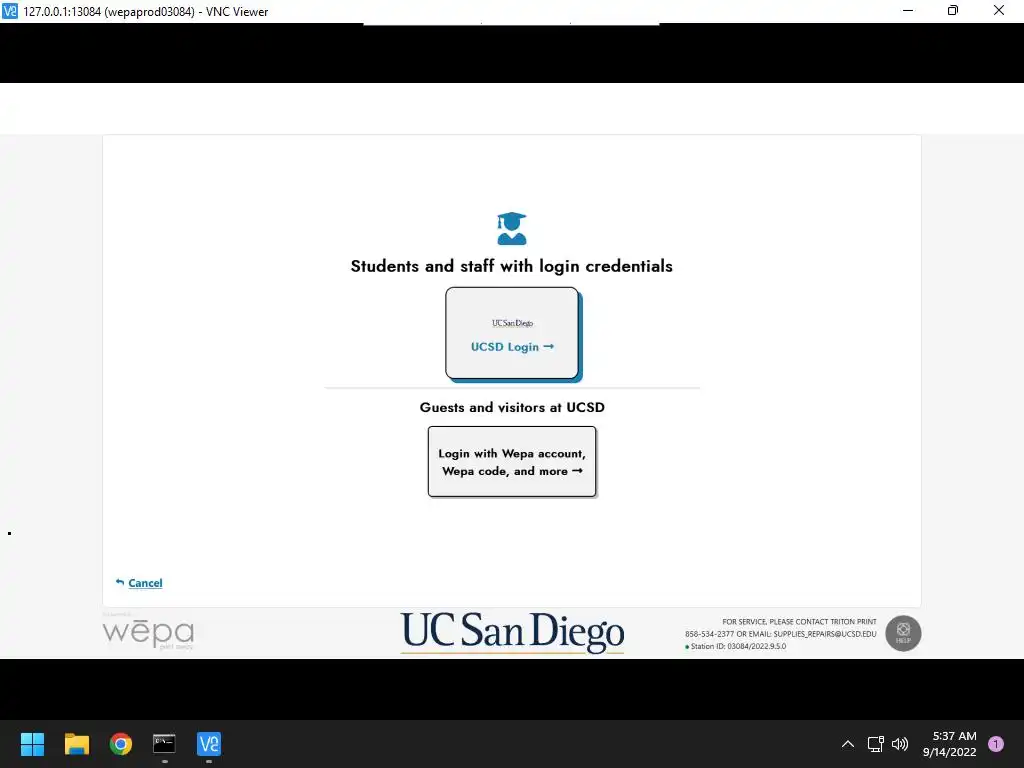
Task: Click the SUPPLIES_REPAIRS@UCSD.EDU email text
Action: (x=825, y=634)
